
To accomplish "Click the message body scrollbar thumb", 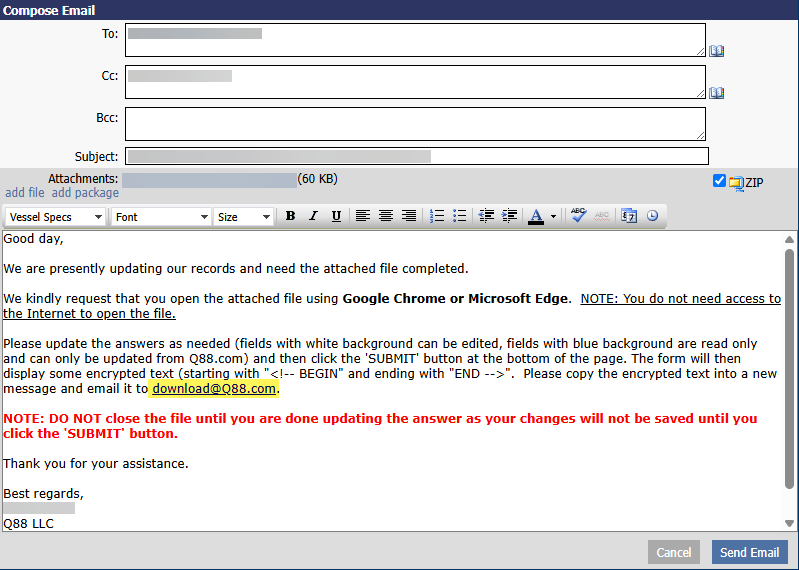I will tap(789, 369).
